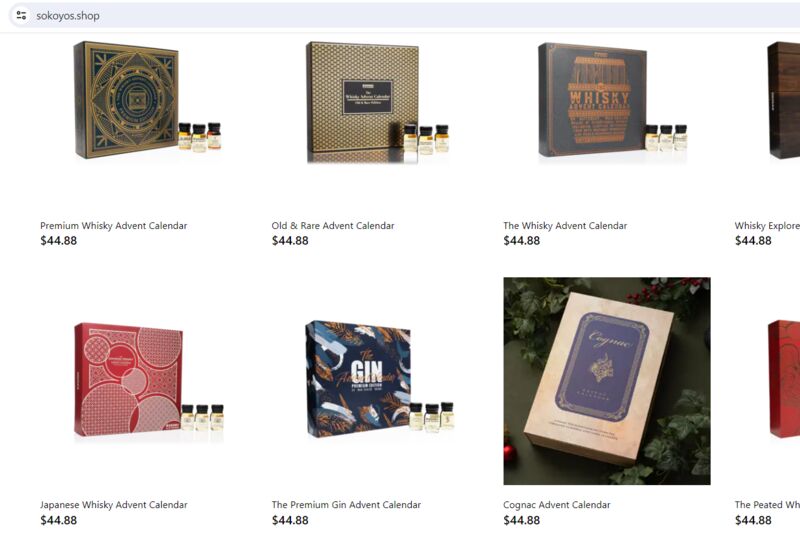Screen dimensions: 800x557
Task: Click The Premium Gin Advent Calendar title
Action: coord(346,504)
